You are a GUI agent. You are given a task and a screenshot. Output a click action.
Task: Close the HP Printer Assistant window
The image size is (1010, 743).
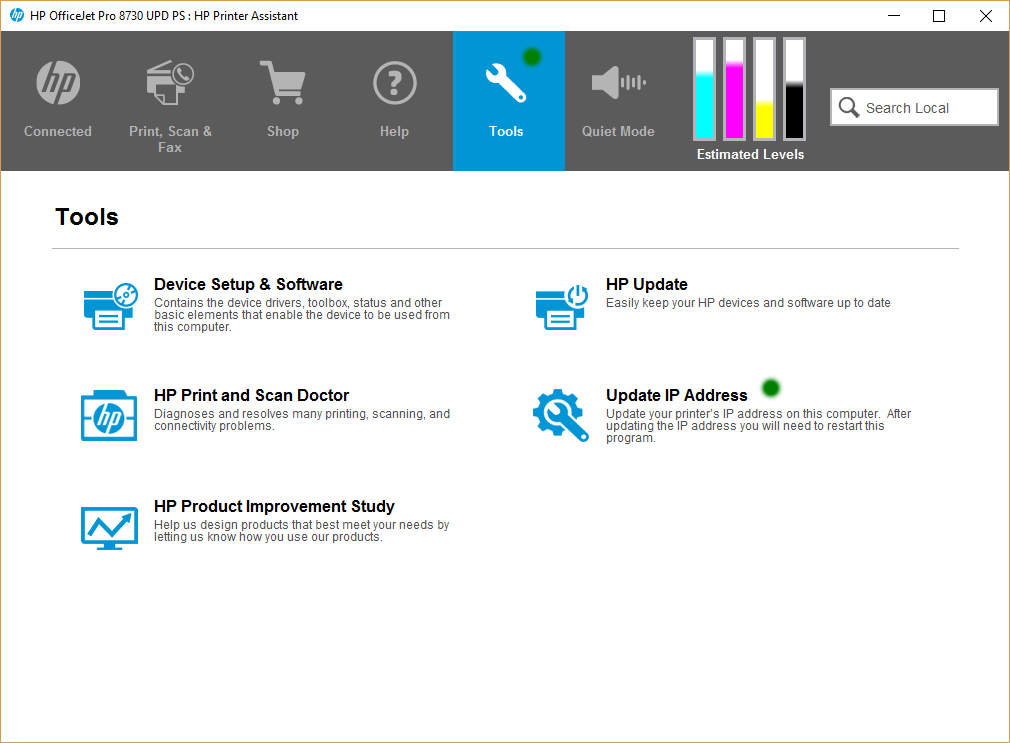(986, 15)
